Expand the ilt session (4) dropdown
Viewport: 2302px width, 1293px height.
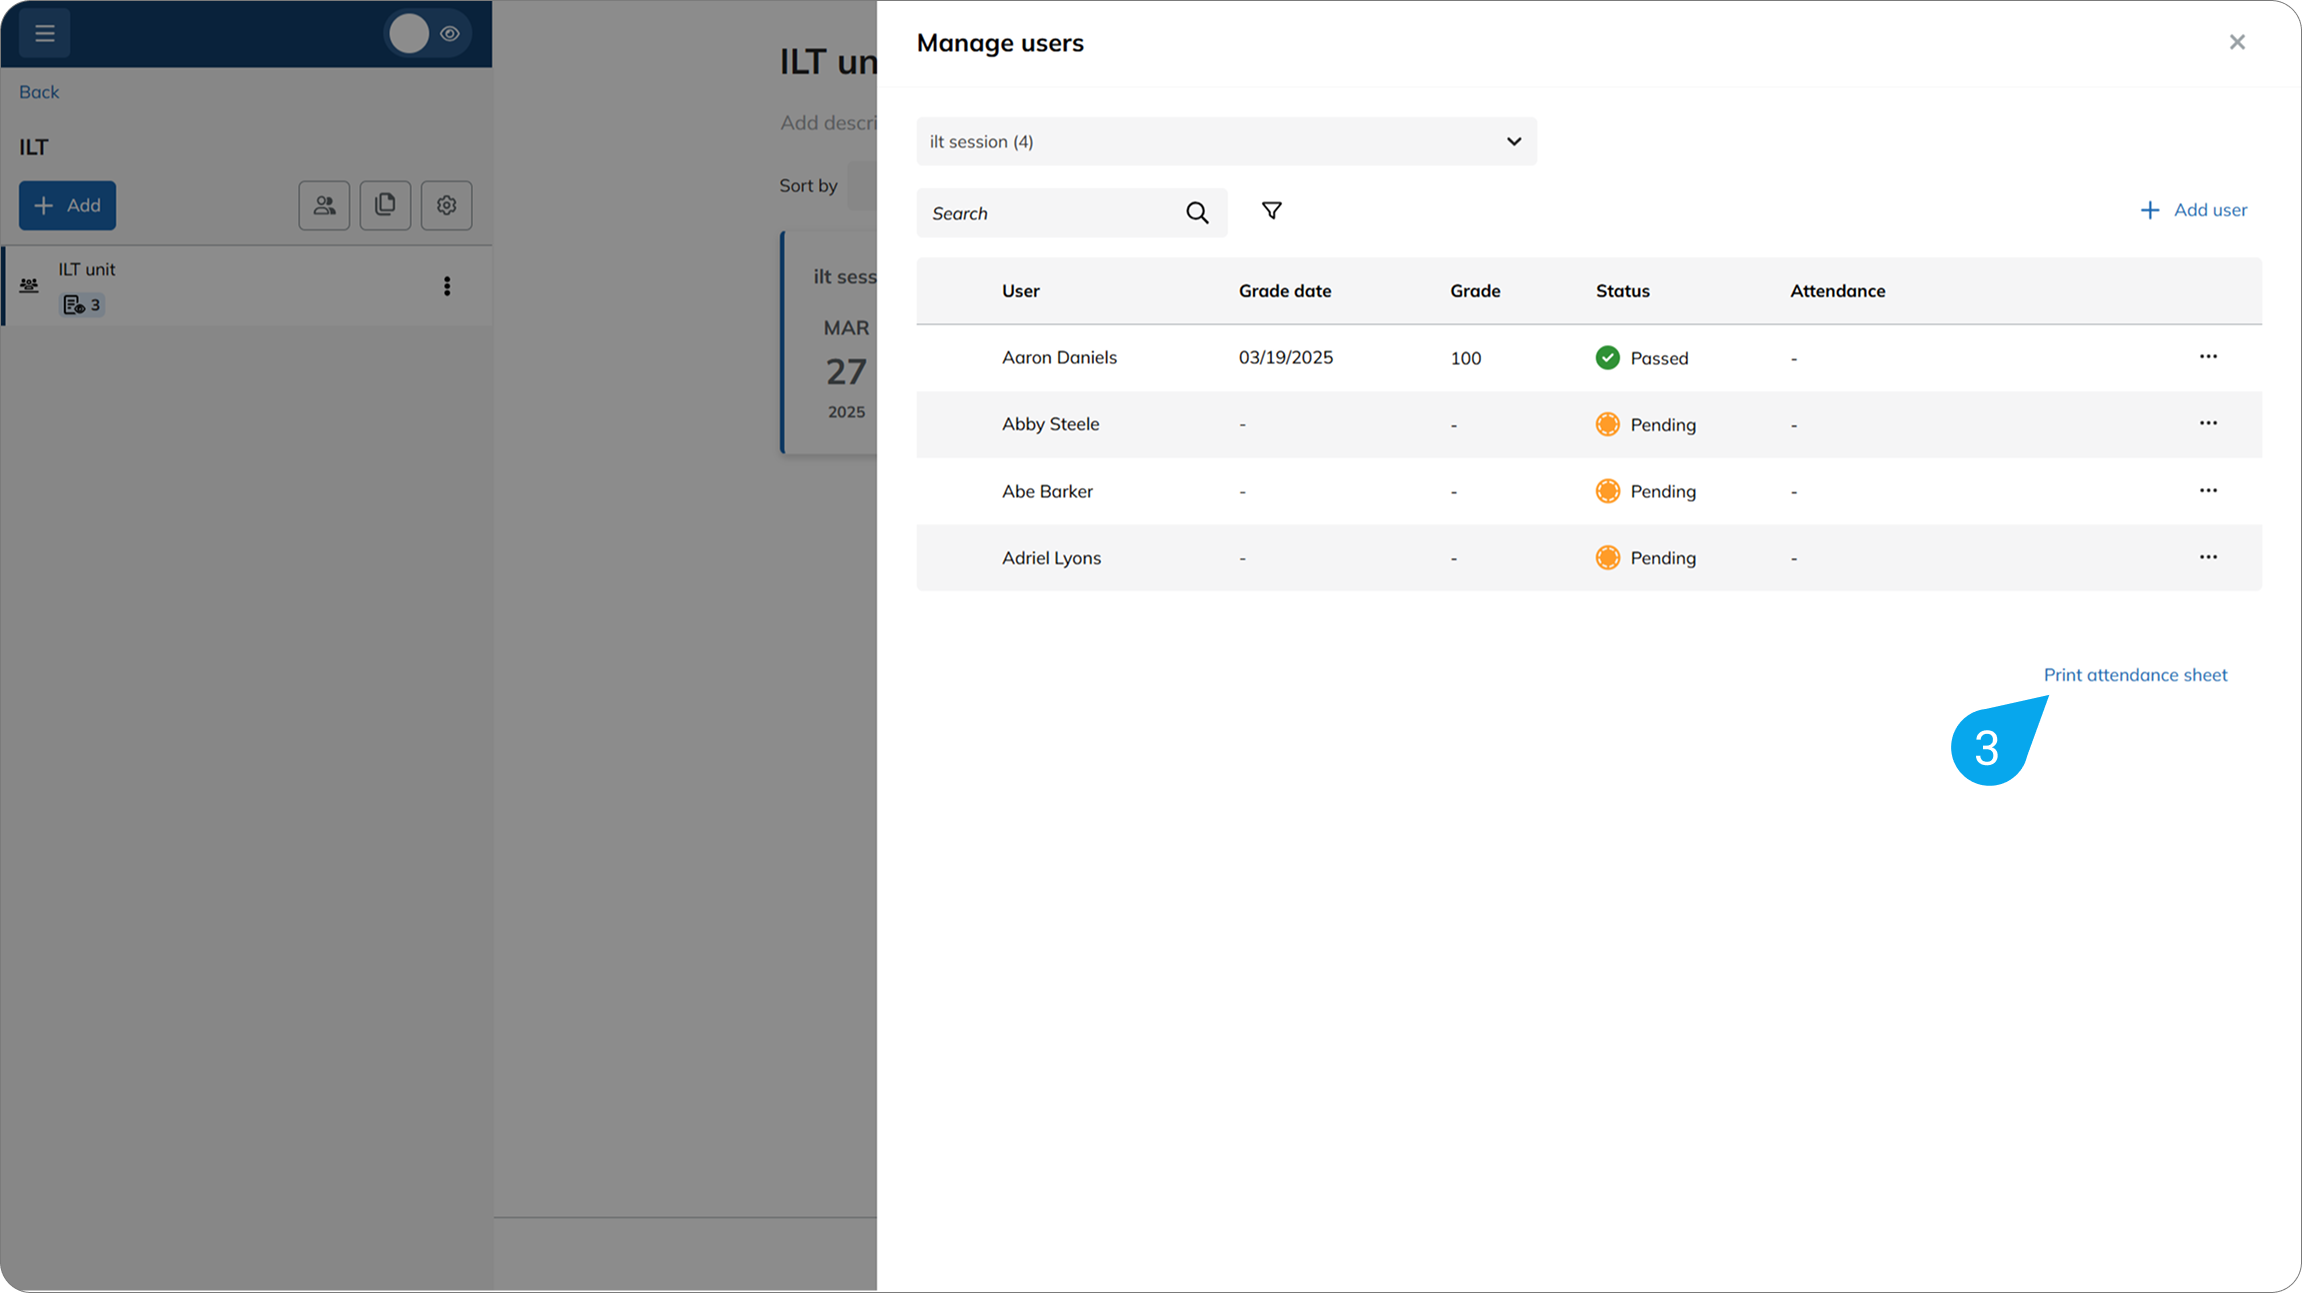(x=1226, y=141)
